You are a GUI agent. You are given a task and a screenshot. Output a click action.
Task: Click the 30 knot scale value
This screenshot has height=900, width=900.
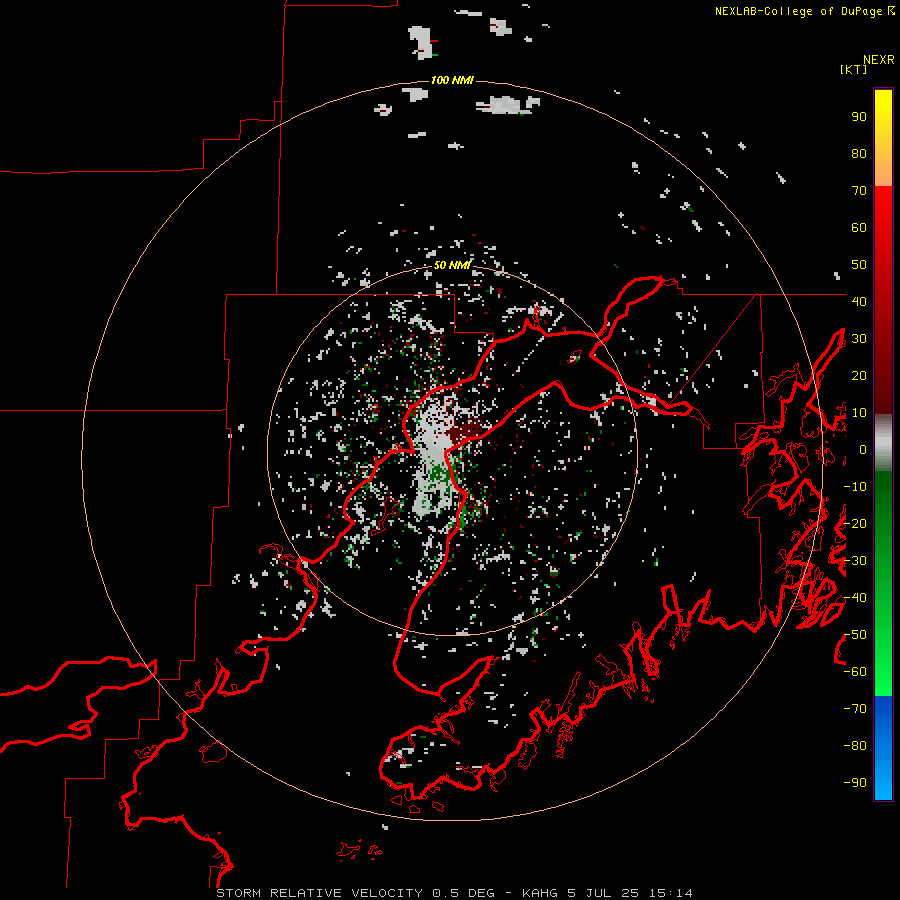(859, 339)
